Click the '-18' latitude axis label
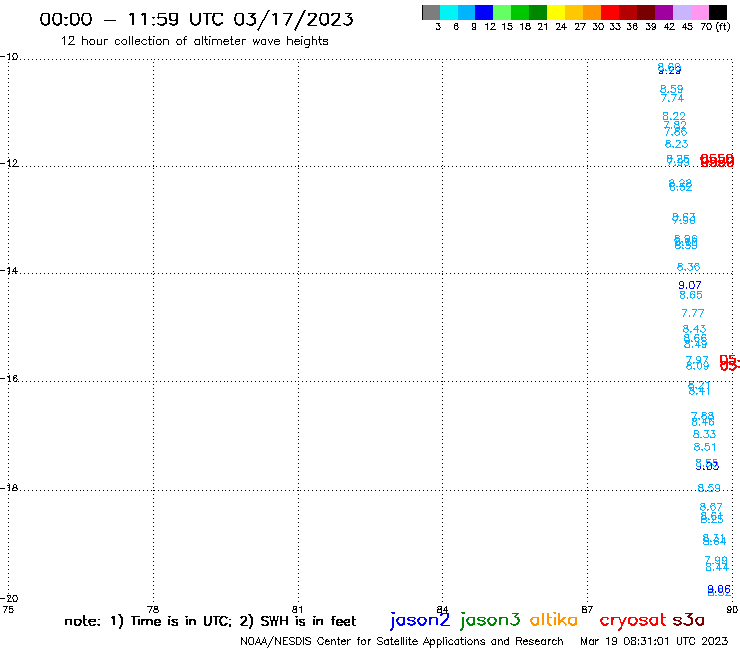The width and height of the screenshot is (740, 650). tap(9, 488)
